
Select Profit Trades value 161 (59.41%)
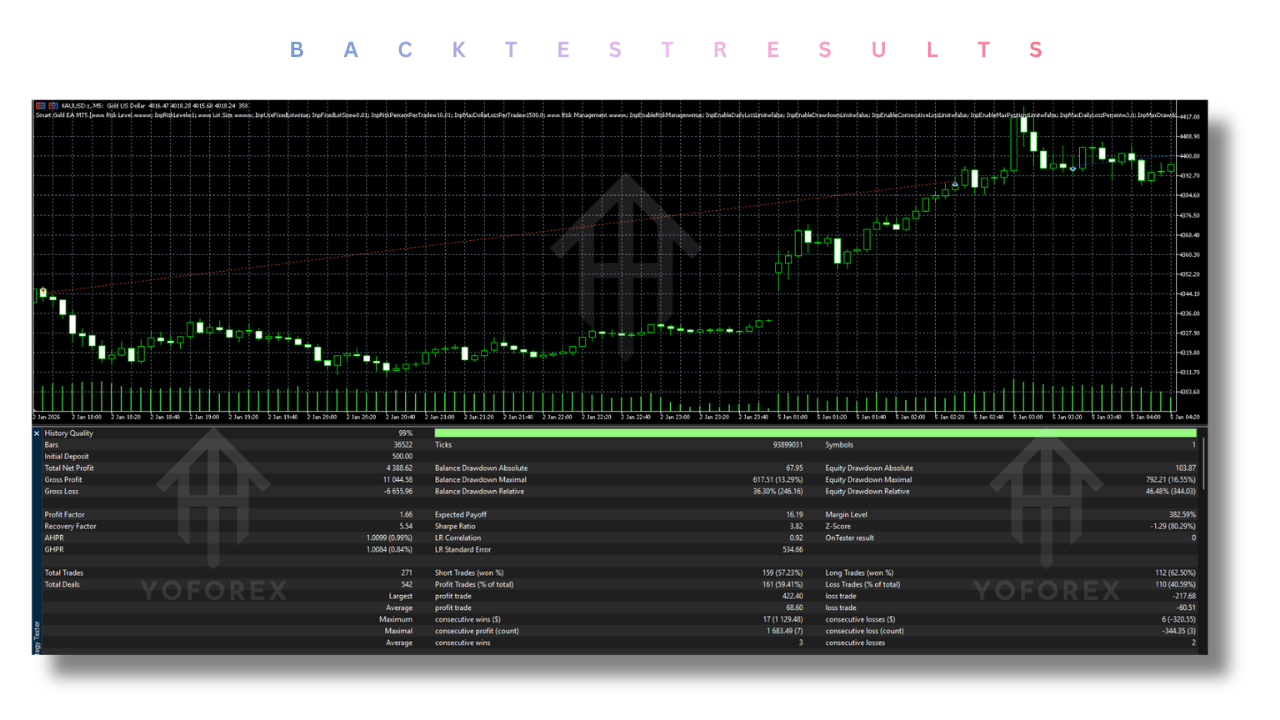(x=783, y=585)
